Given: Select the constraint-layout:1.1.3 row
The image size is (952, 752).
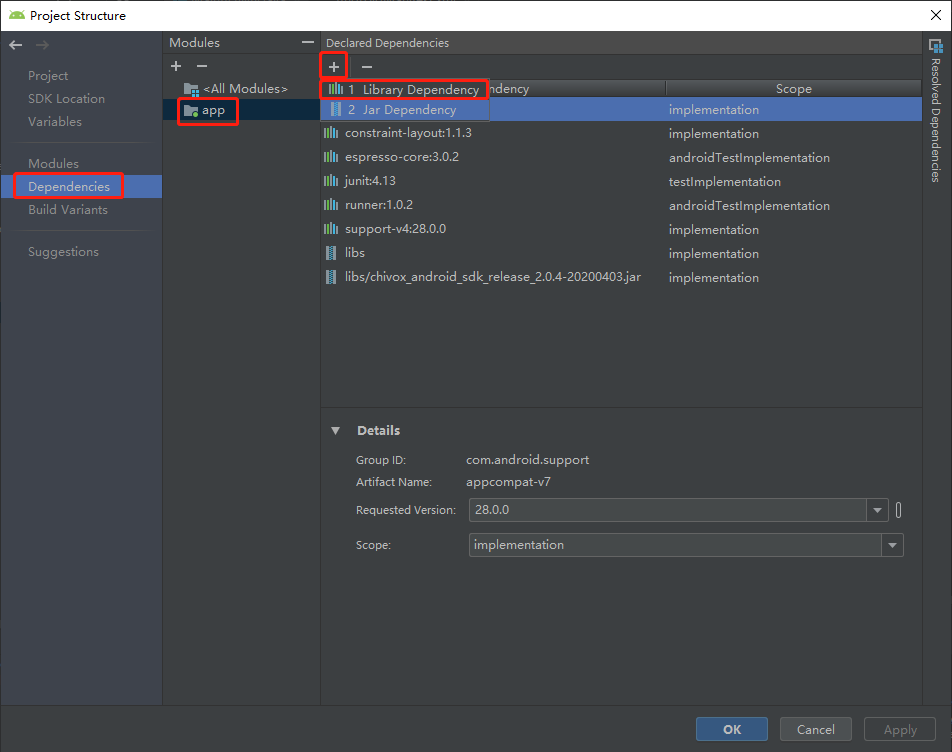Looking at the screenshot, I should (x=621, y=133).
